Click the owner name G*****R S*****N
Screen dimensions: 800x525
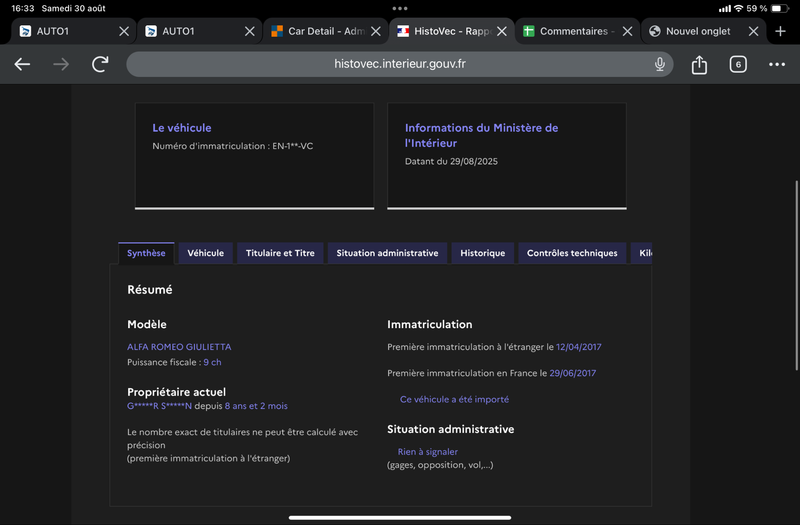tap(159, 406)
